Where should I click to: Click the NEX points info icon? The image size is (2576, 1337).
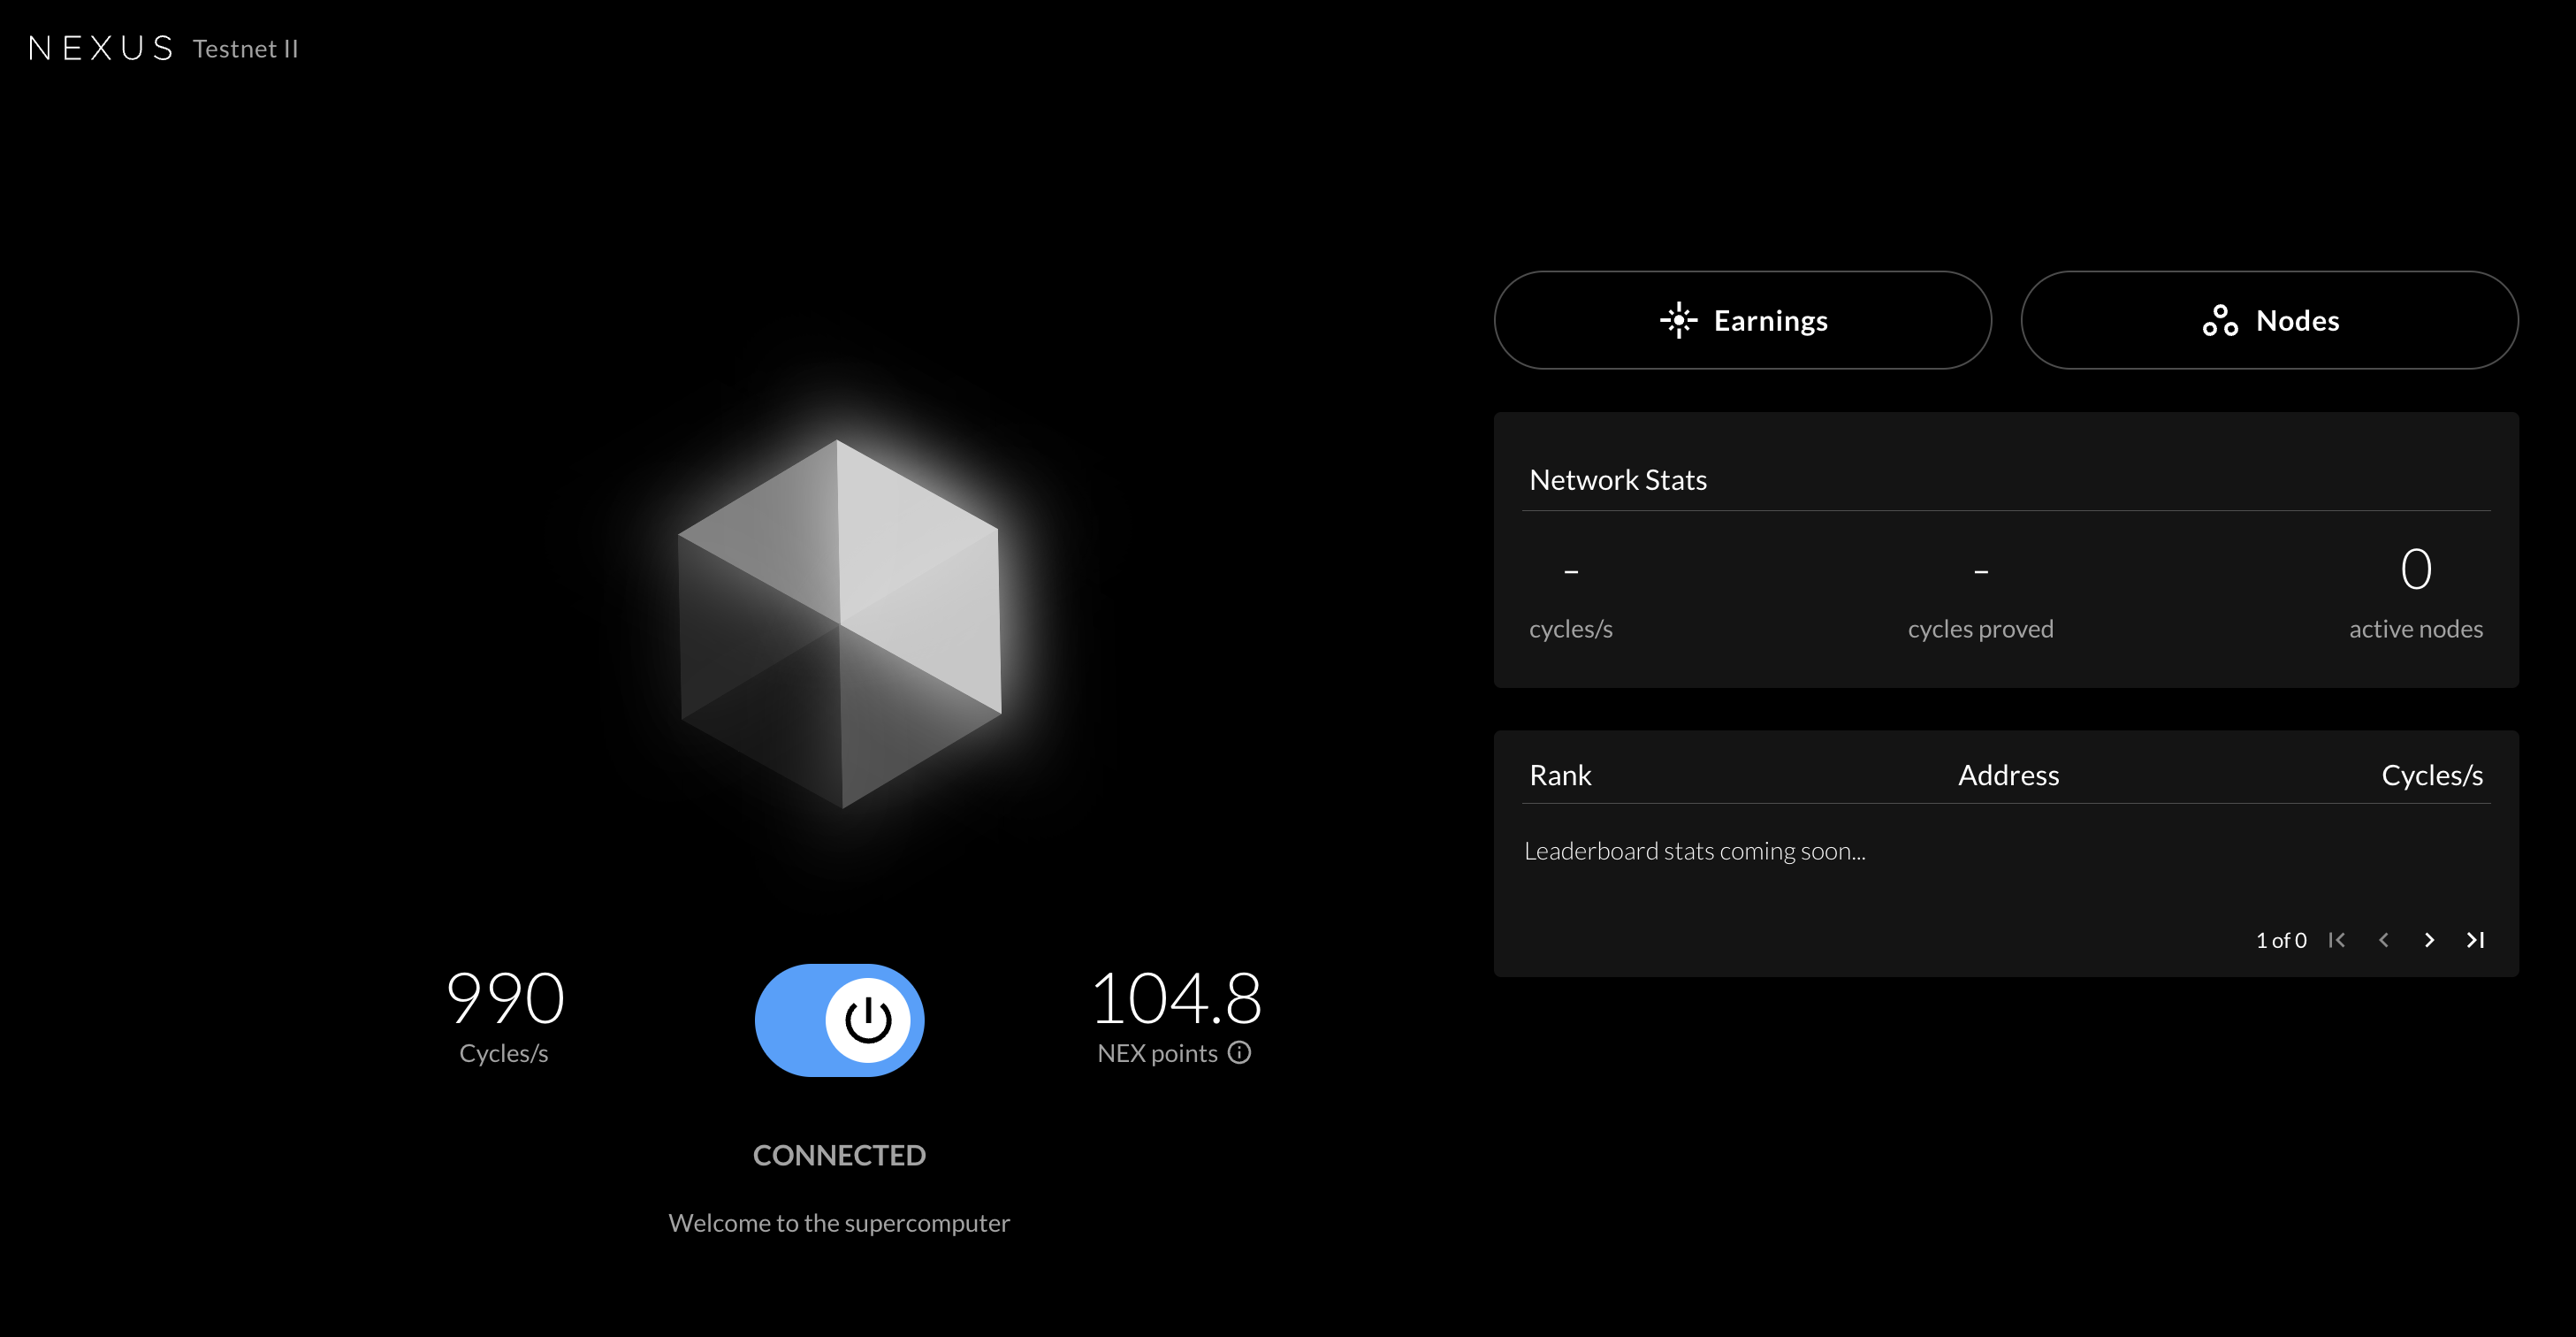(x=1239, y=1053)
